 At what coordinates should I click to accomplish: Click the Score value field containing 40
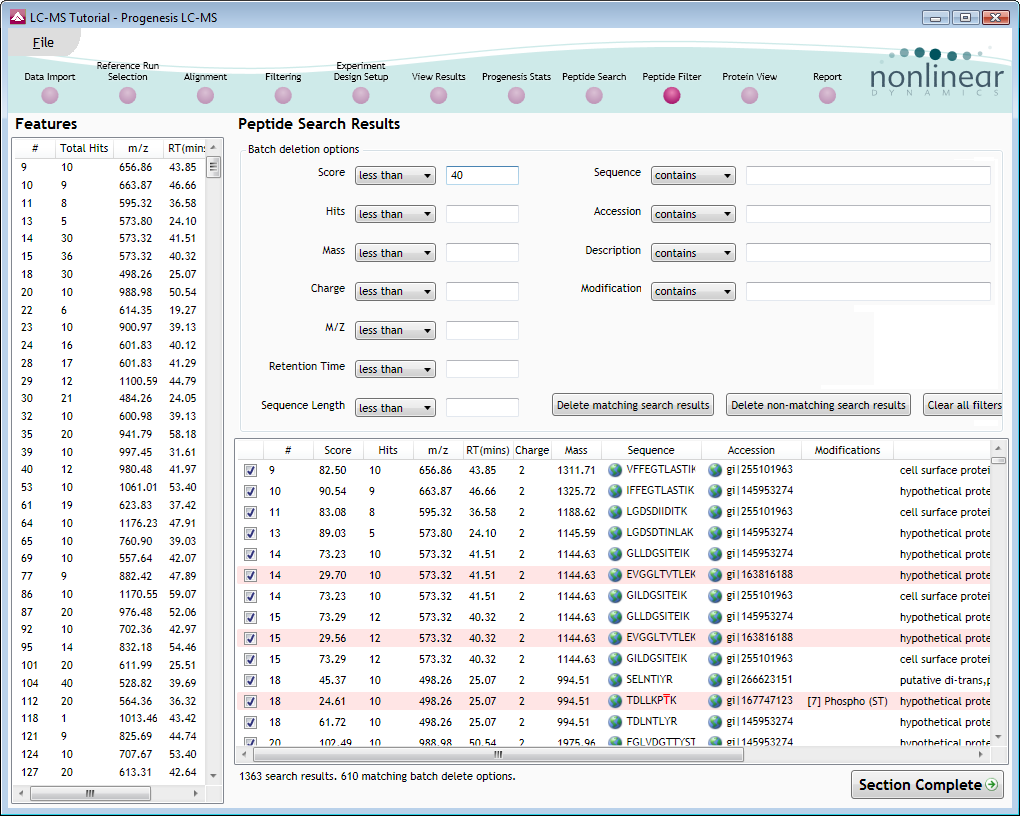[482, 175]
